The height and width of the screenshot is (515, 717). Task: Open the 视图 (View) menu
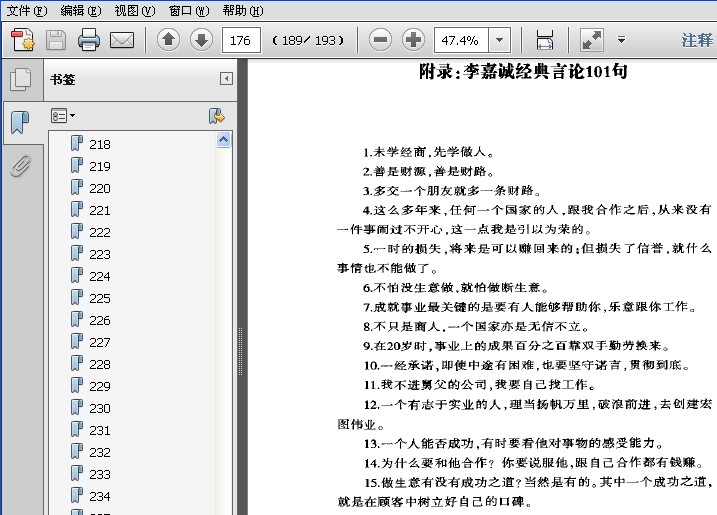(134, 10)
